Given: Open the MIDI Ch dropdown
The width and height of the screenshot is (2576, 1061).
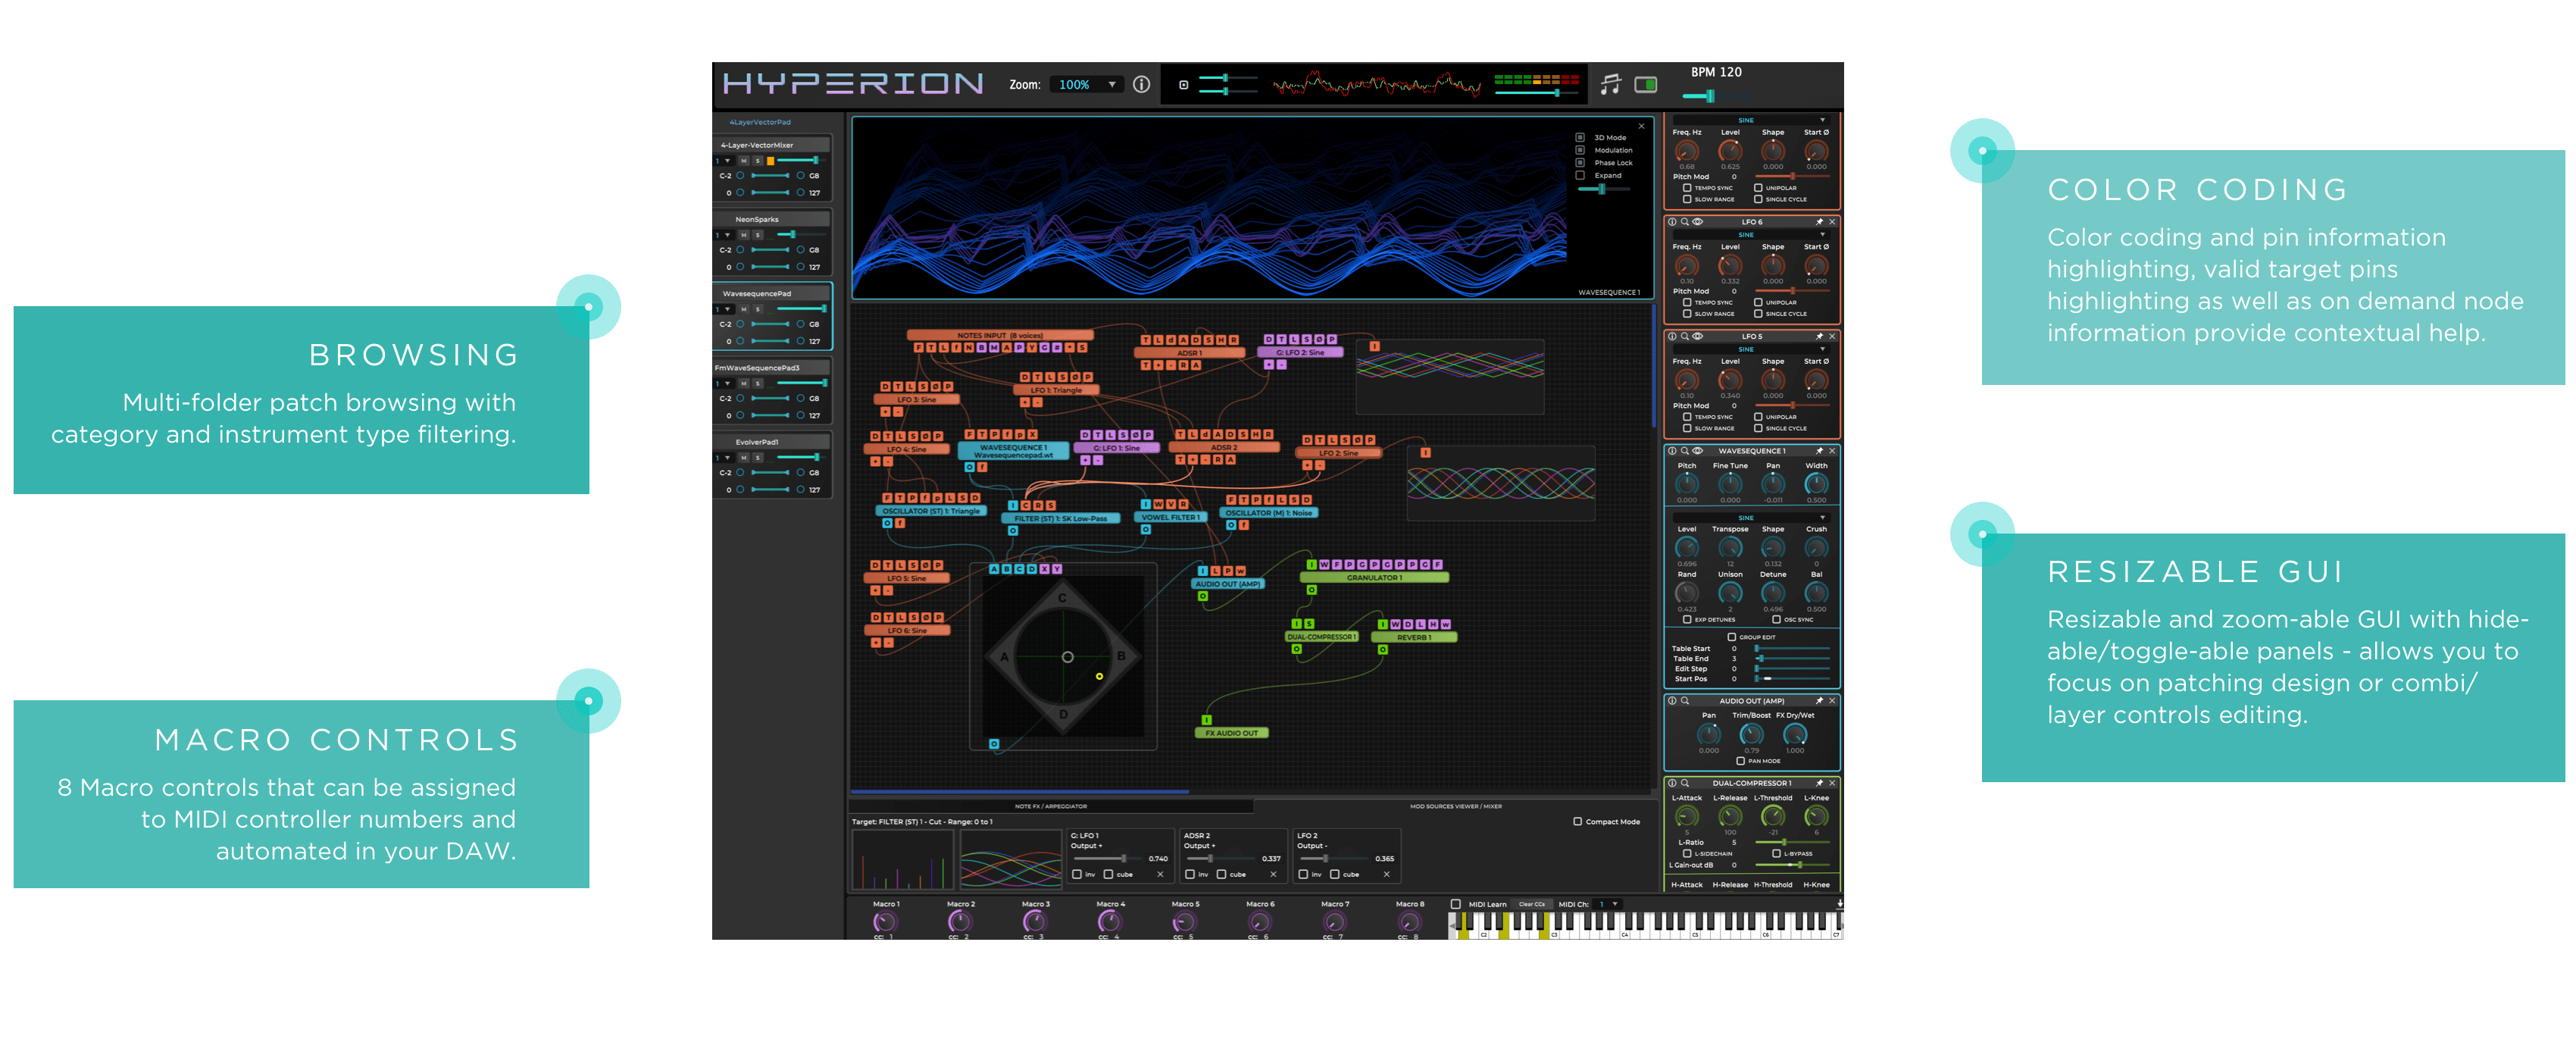Looking at the screenshot, I should coord(1608,905).
